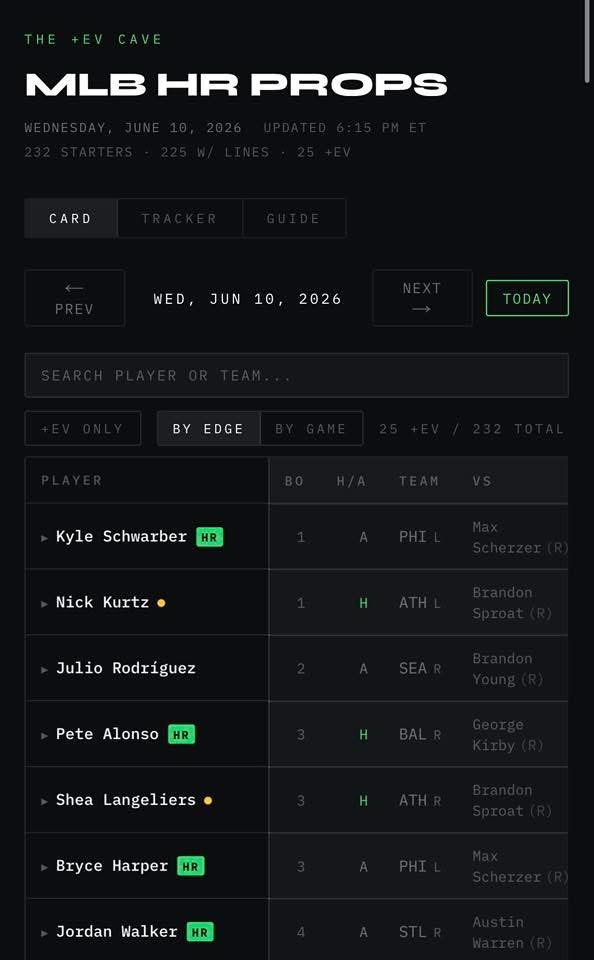Click the yellow dot beside Nick Kurtz
Image resolution: width=594 pixels, height=960 pixels.
(161, 602)
